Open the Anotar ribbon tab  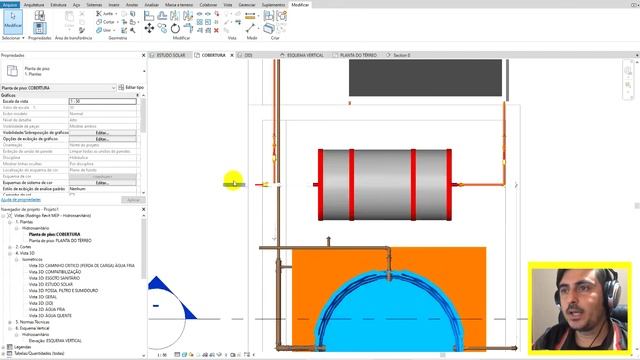tap(131, 5)
